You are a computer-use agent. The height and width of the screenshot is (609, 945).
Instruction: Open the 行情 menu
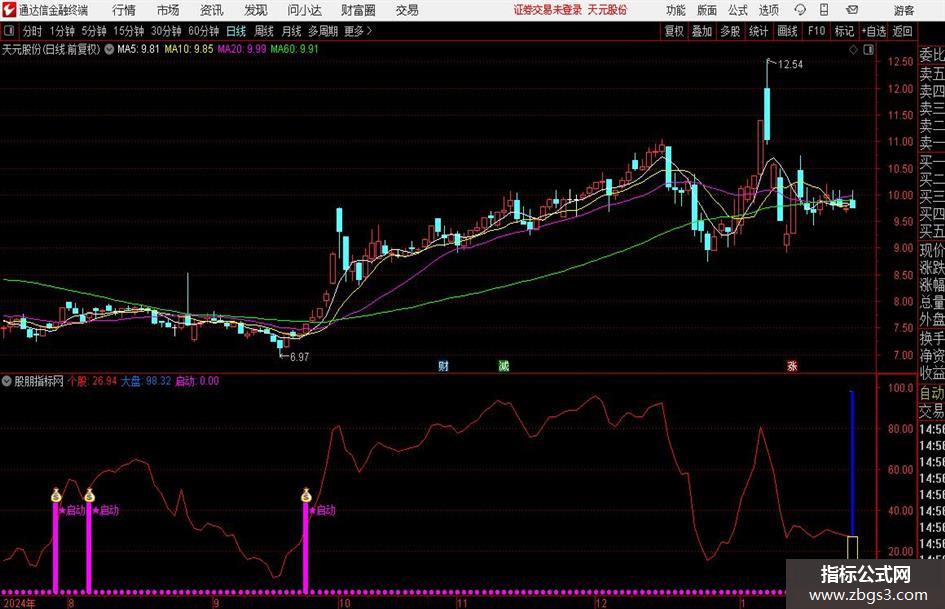pos(124,10)
